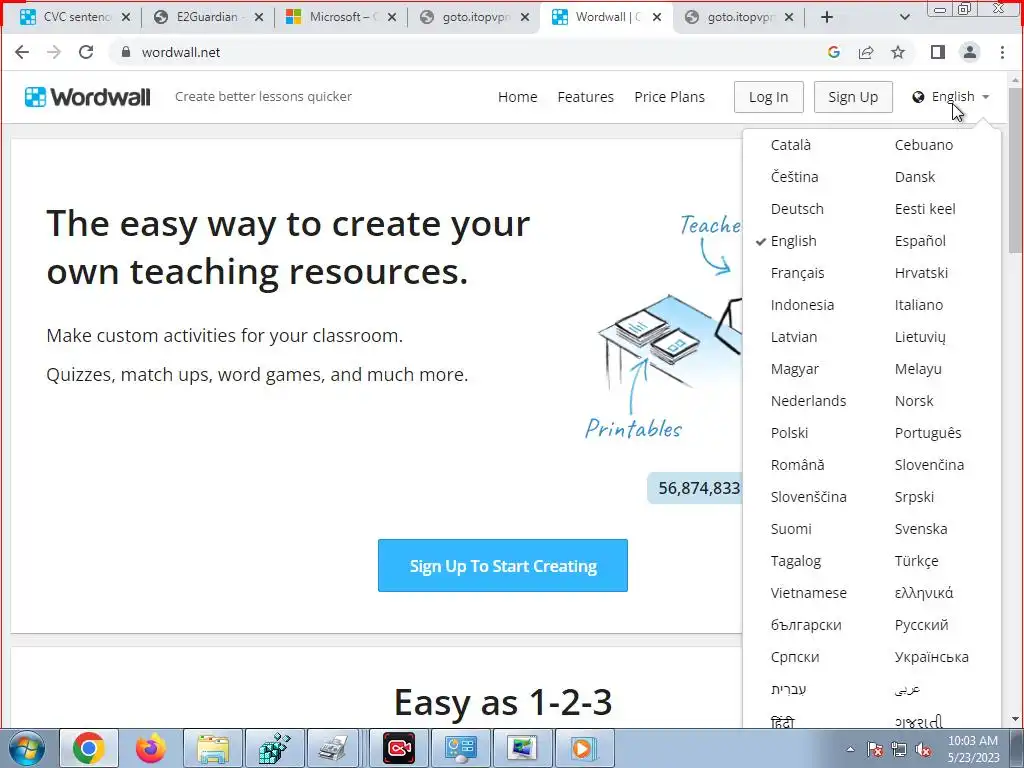Close the CVC sentence tab

coord(125,18)
